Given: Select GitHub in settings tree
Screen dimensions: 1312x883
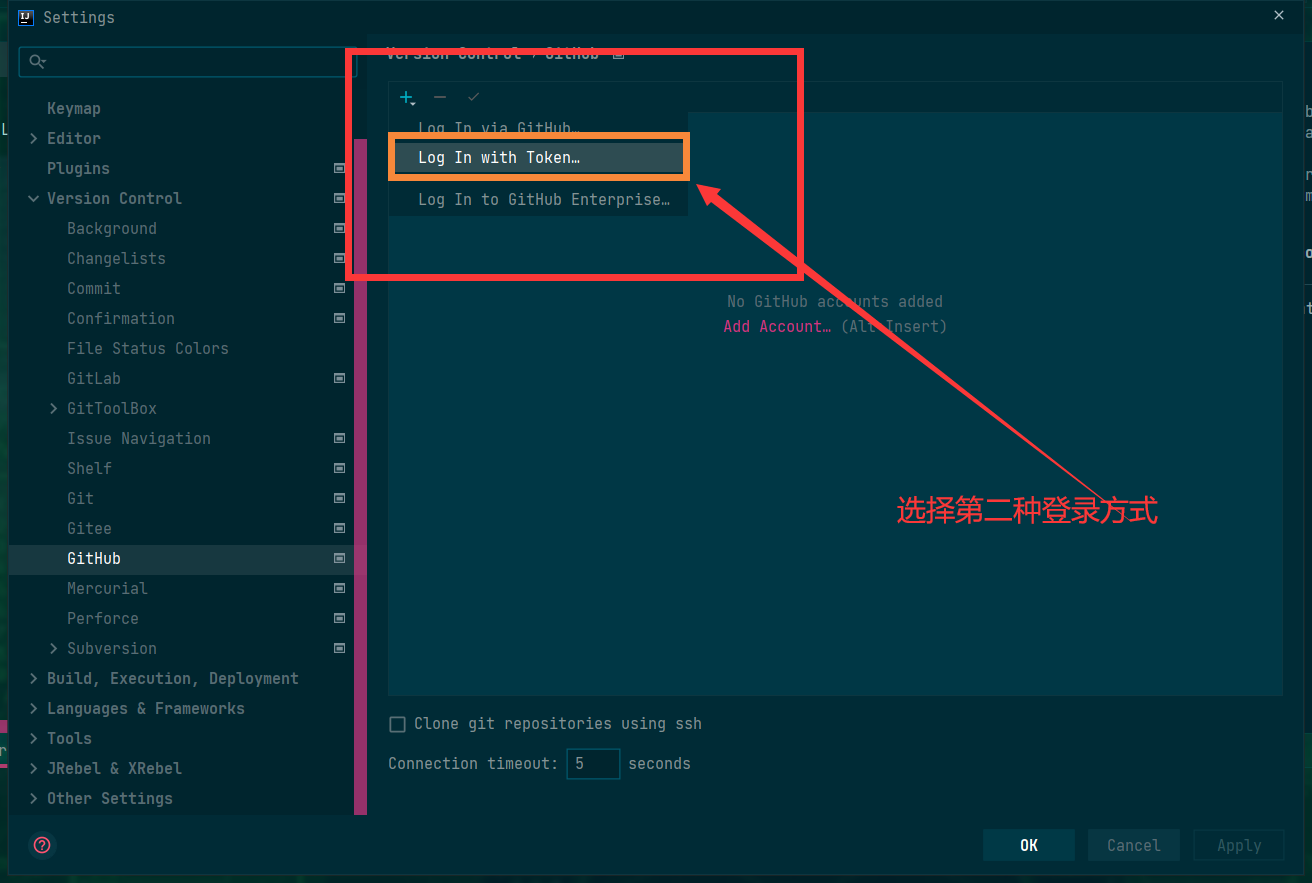Looking at the screenshot, I should (94, 558).
